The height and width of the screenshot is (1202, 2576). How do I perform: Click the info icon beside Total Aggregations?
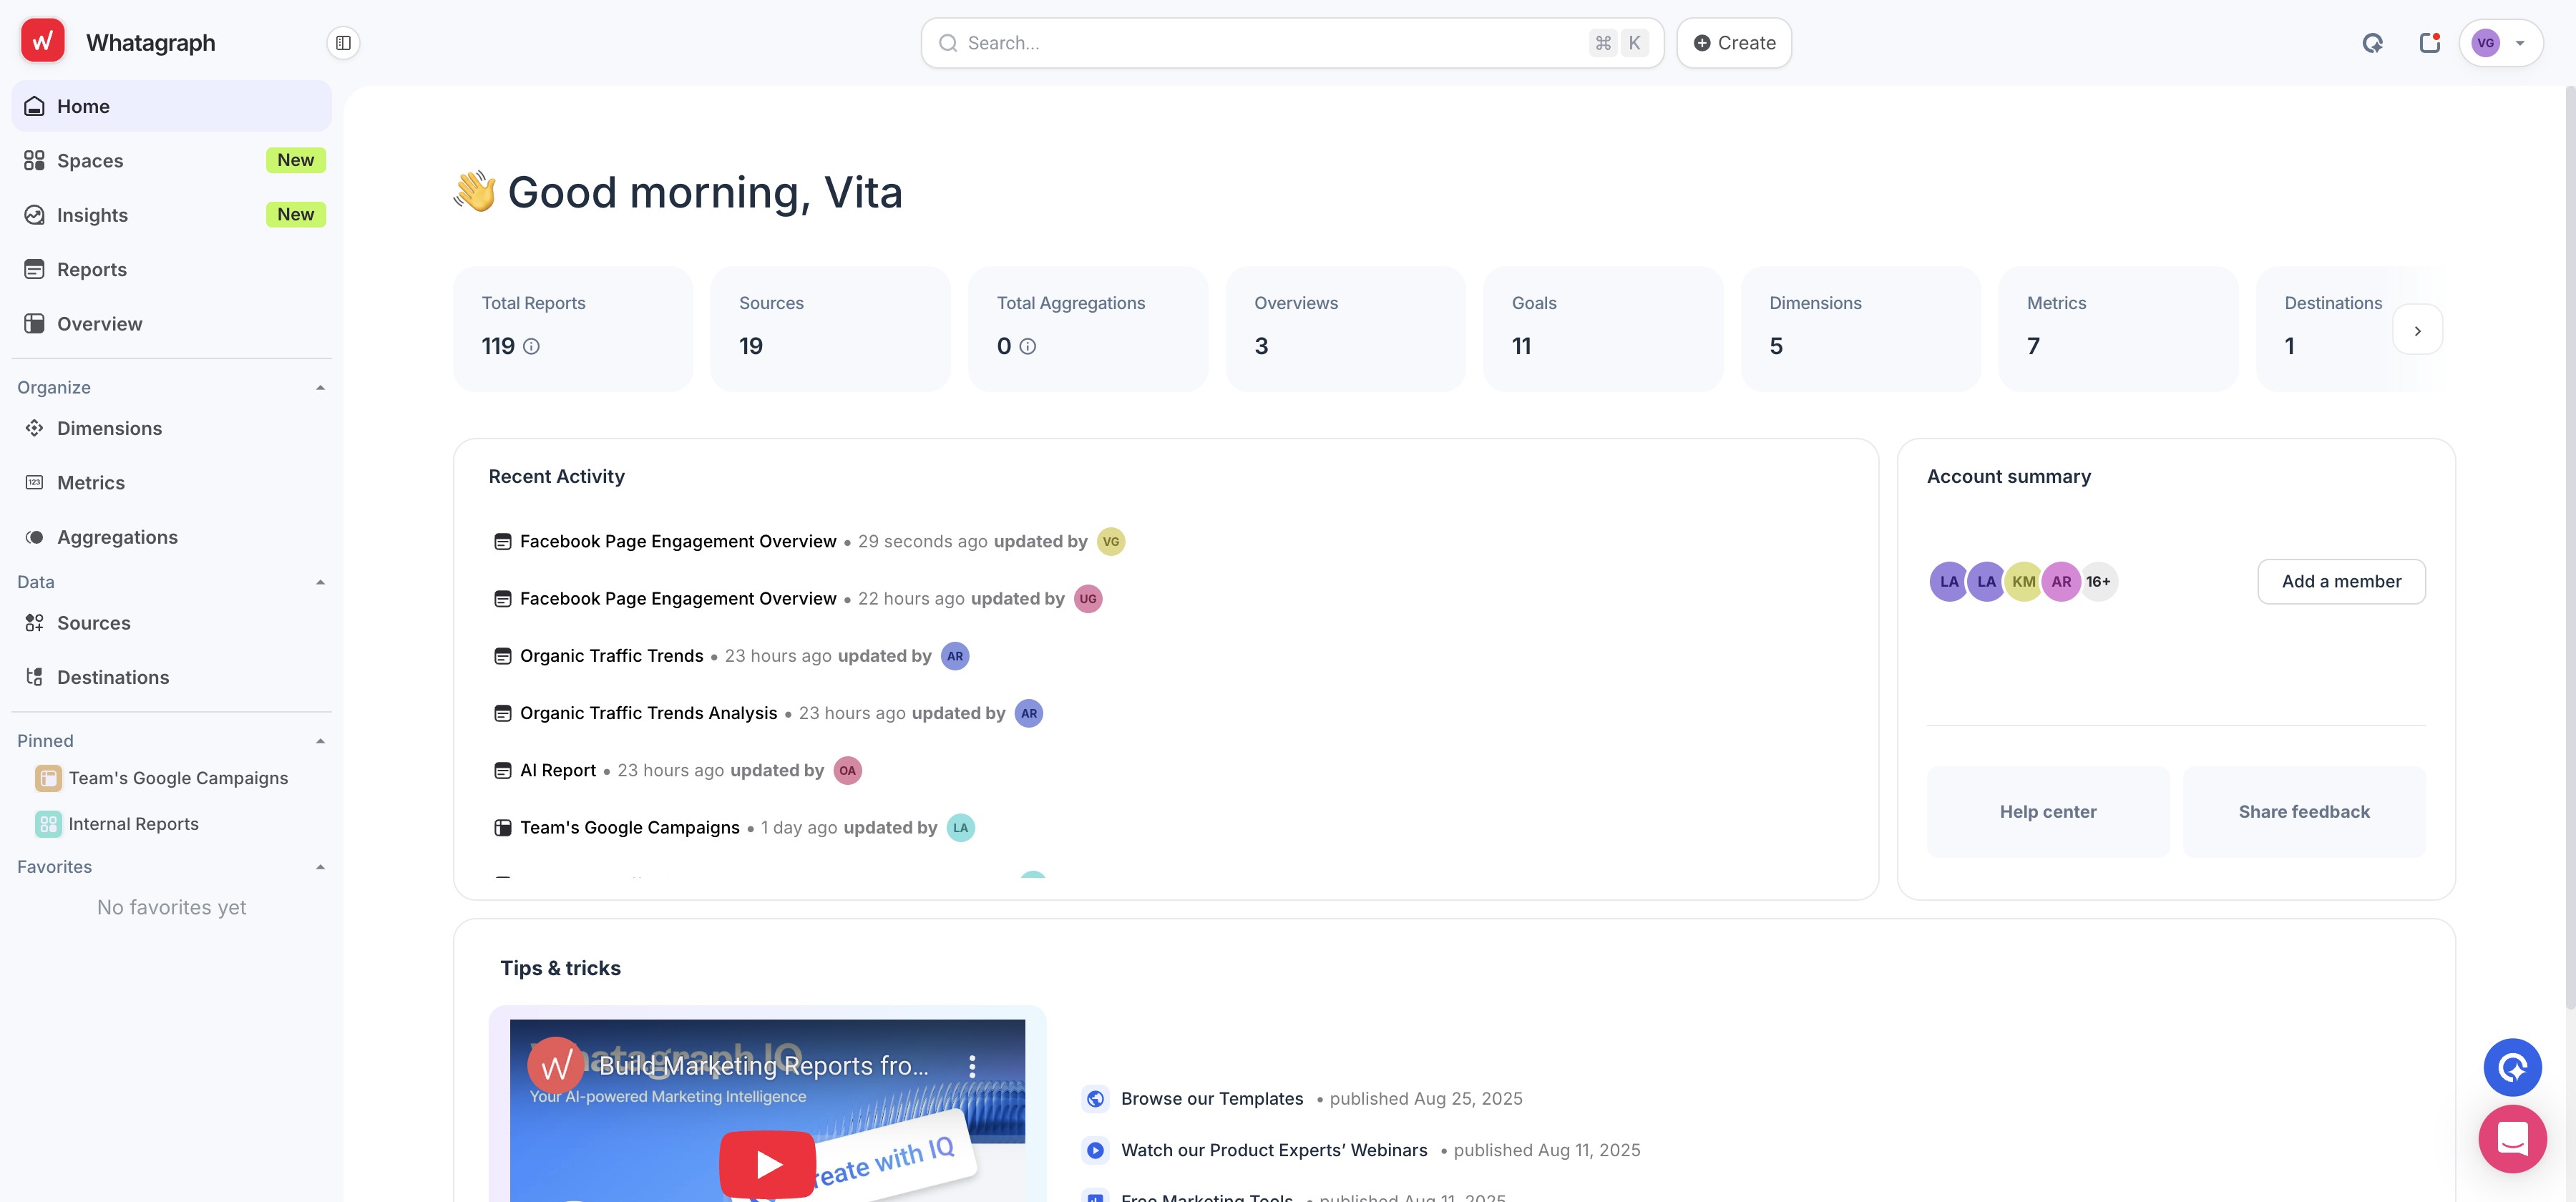pyautogui.click(x=1027, y=346)
